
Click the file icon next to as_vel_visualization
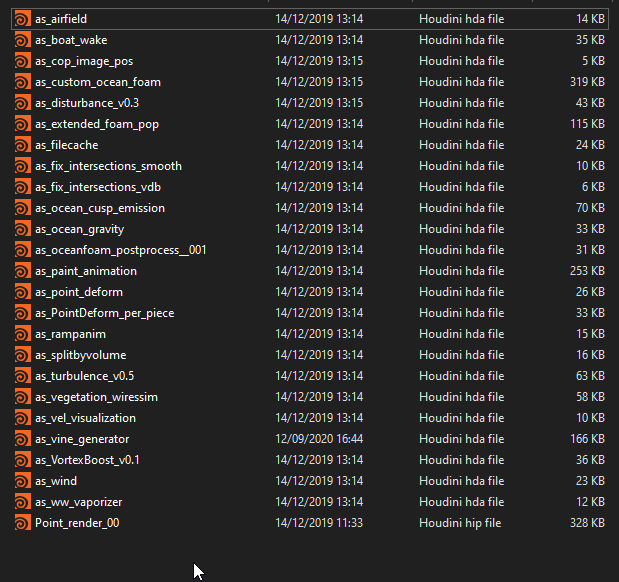coord(23,418)
